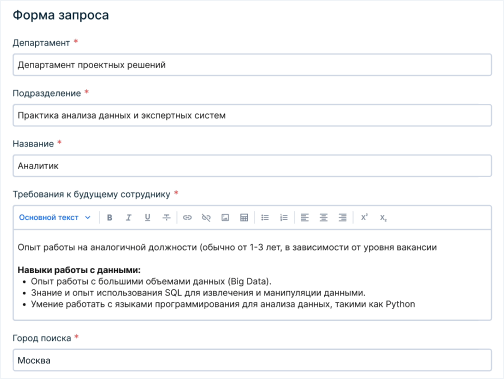This screenshot has width=504, height=379.
Task: Toggle bold formatting in the editor toolbar
Action: [109, 218]
